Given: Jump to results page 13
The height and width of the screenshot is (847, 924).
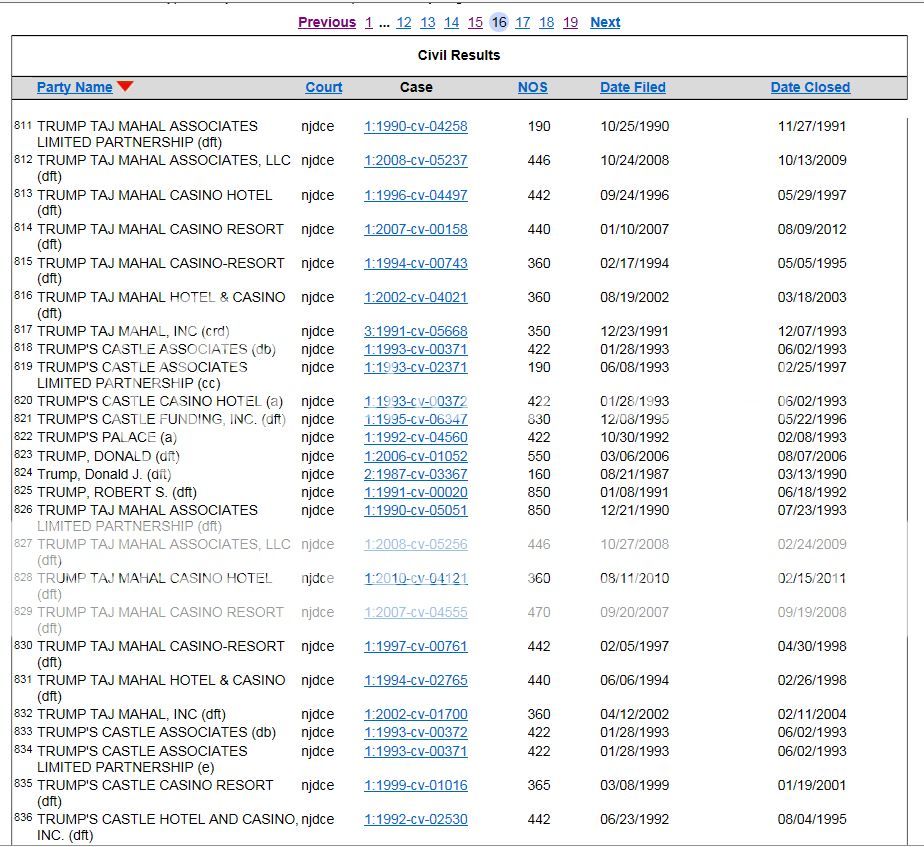Looking at the screenshot, I should click(428, 22).
